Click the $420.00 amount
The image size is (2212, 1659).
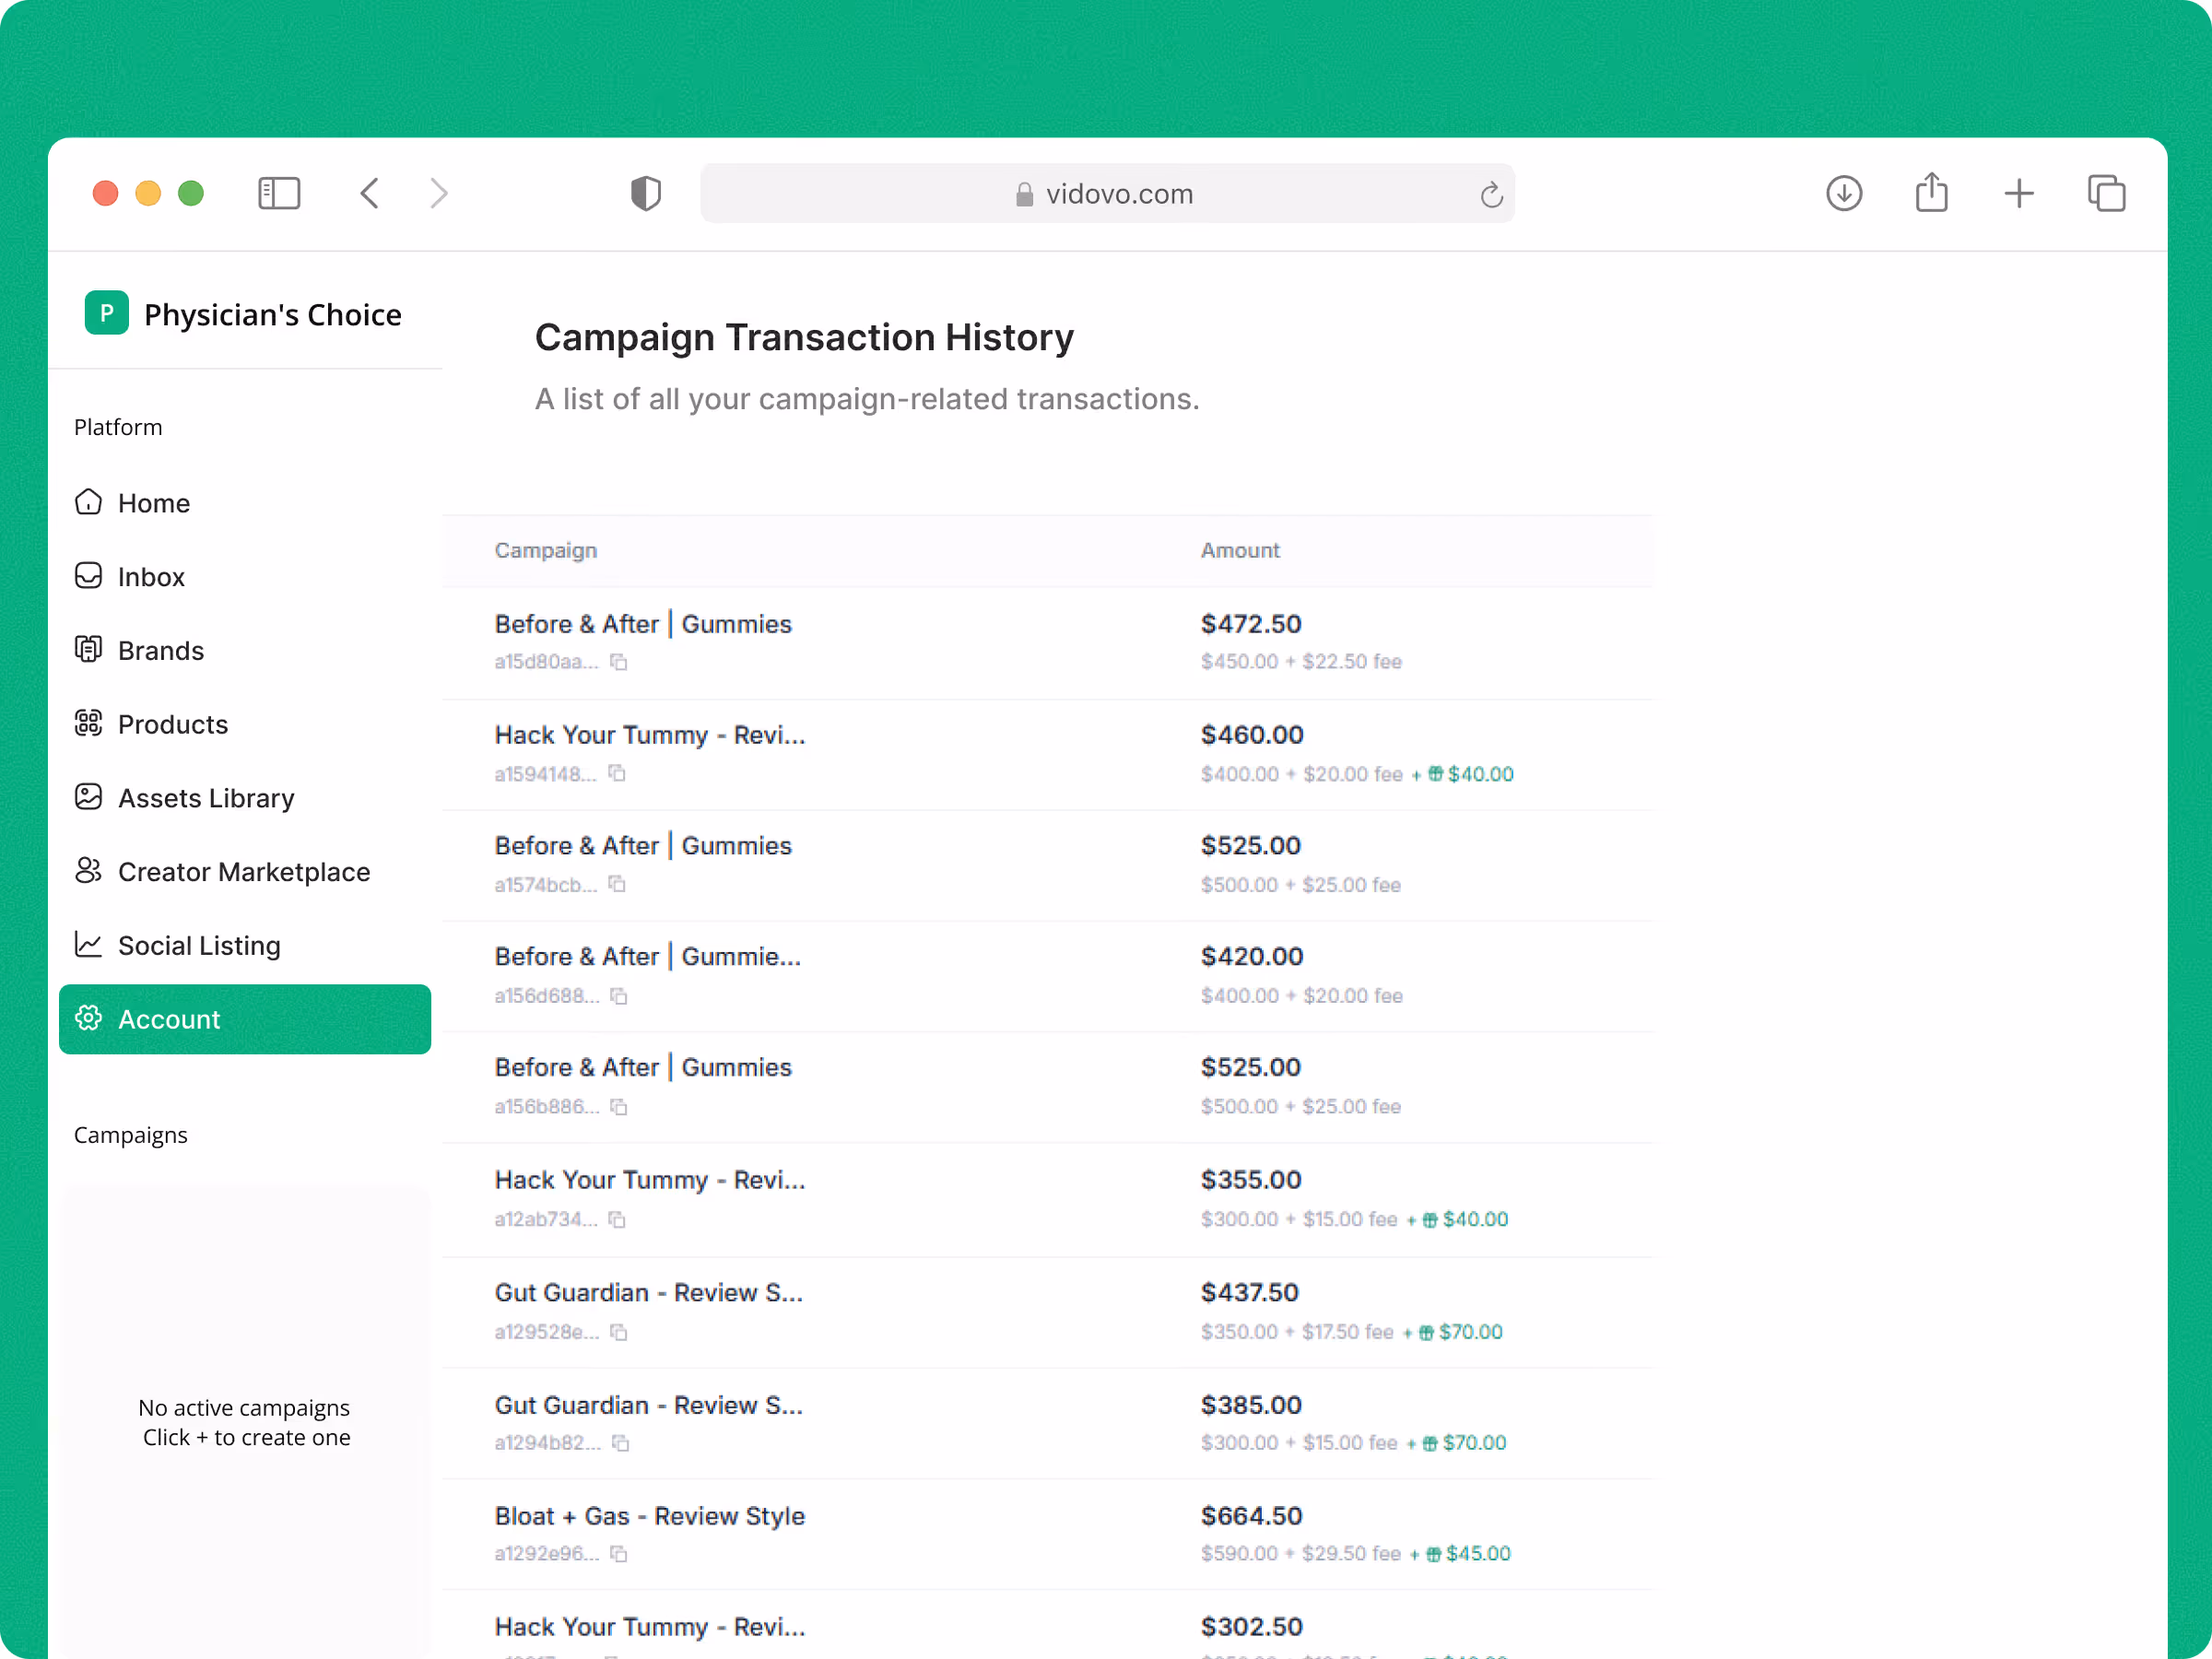point(1252,956)
